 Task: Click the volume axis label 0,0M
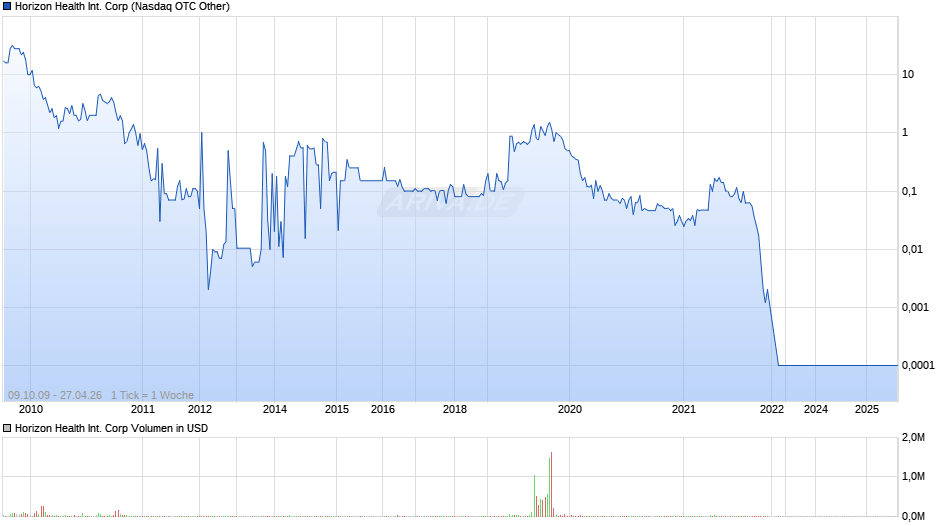pos(913,516)
